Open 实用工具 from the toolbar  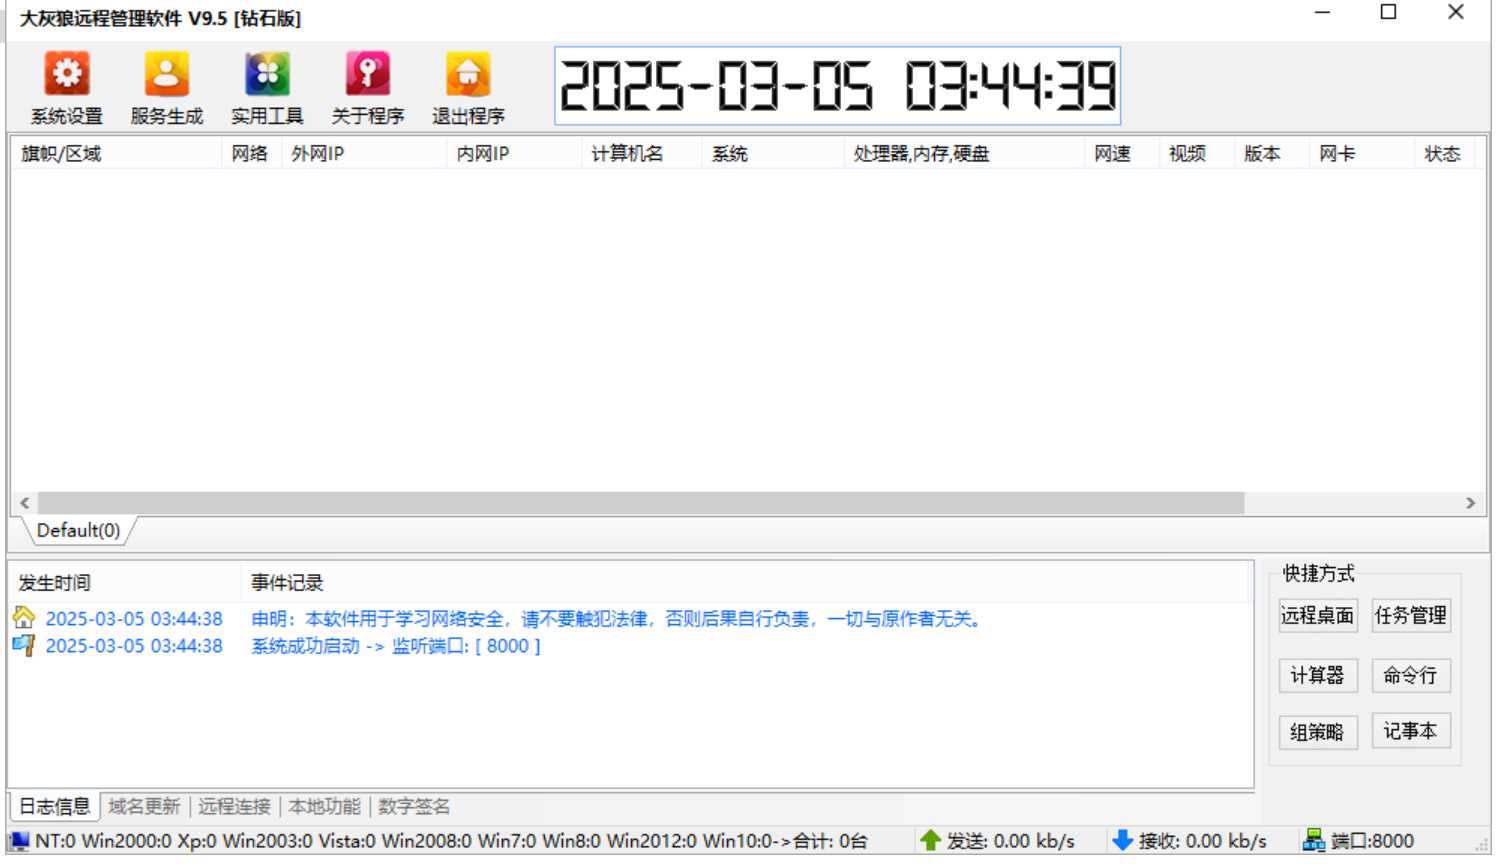coord(267,75)
